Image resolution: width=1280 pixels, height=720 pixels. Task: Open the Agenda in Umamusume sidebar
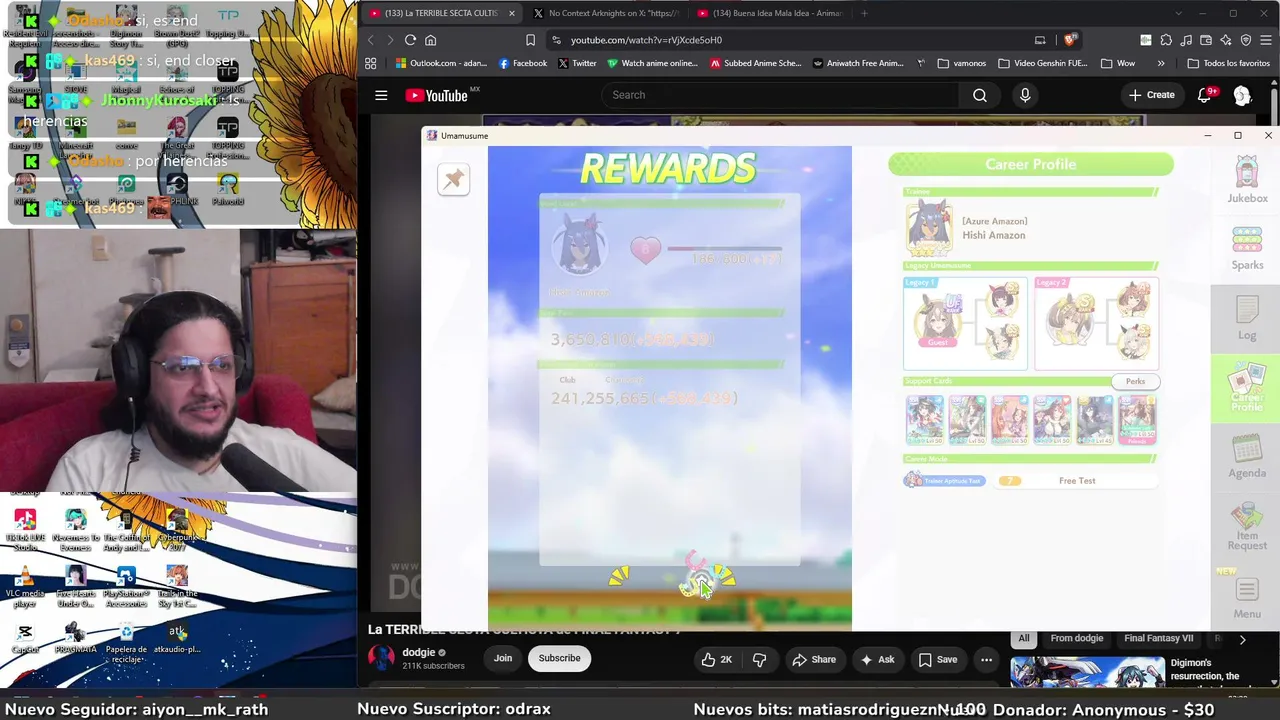1247,457
